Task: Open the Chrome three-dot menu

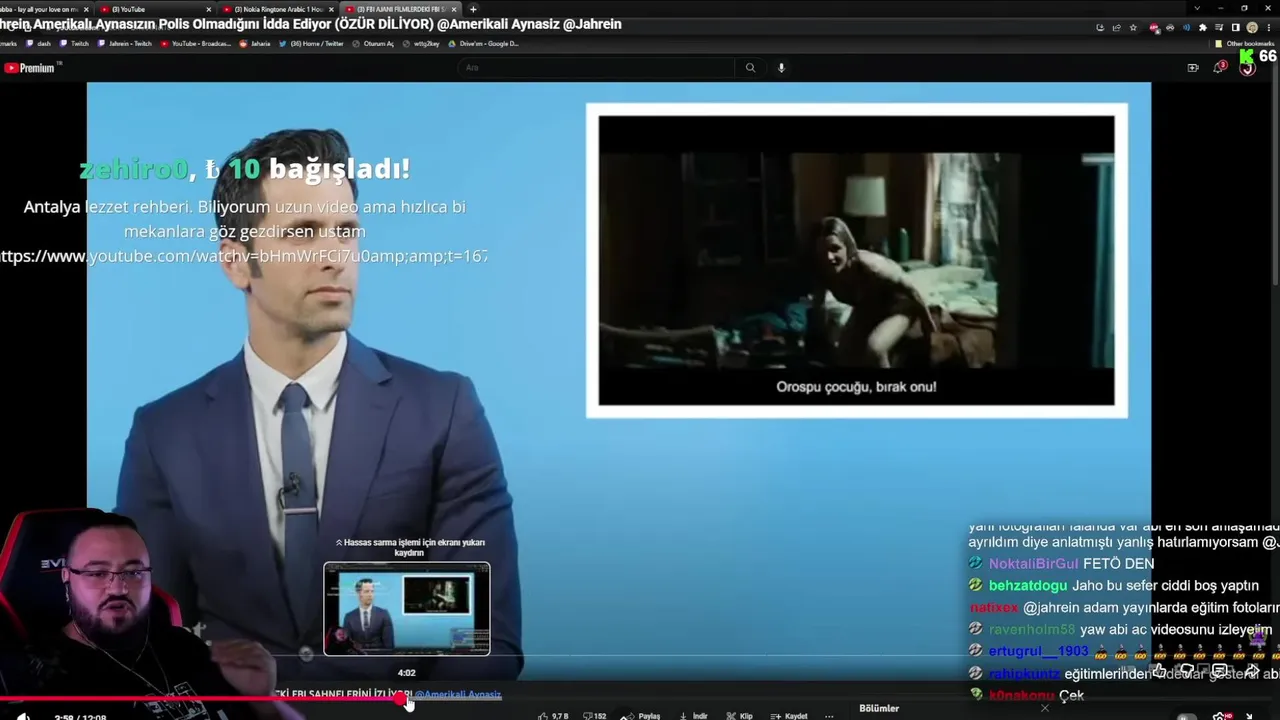Action: coord(1269,28)
